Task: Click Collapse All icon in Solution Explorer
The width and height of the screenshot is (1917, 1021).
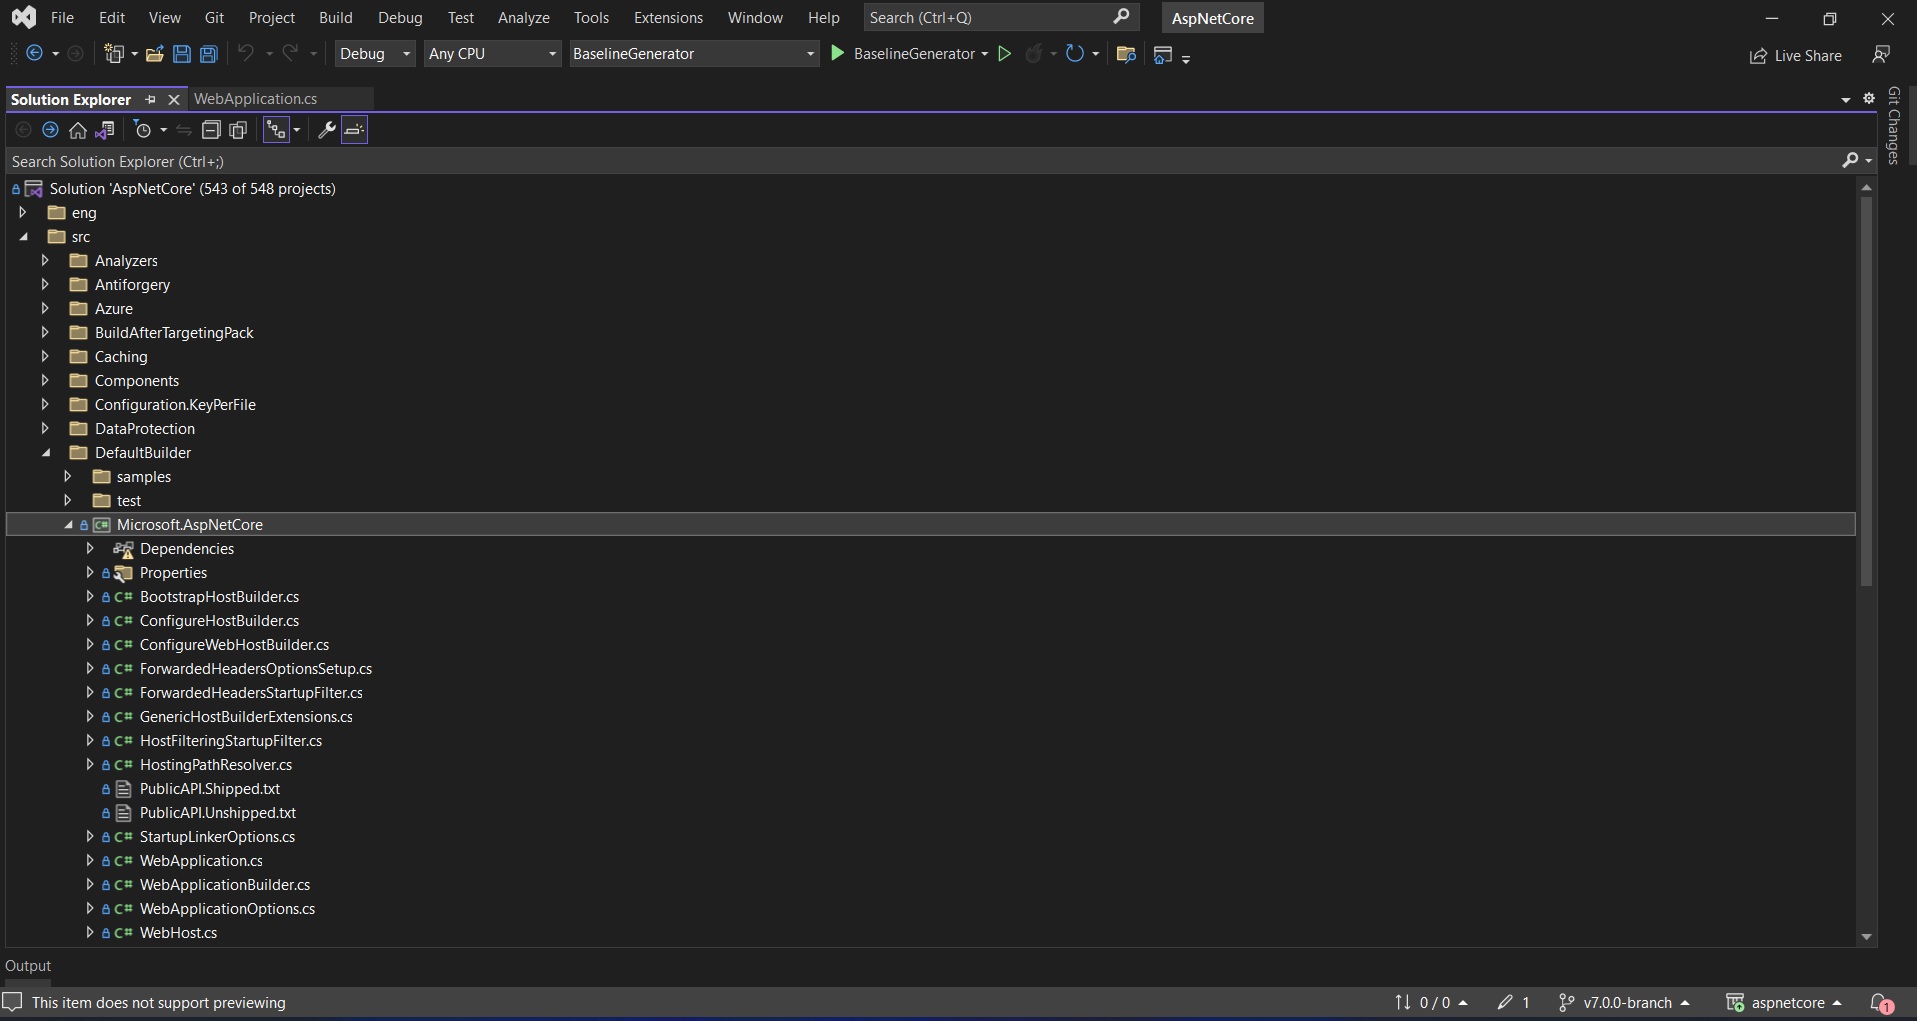Action: point(211,130)
